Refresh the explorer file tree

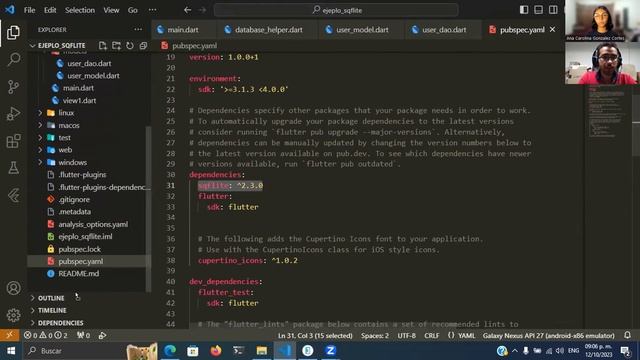[130, 45]
